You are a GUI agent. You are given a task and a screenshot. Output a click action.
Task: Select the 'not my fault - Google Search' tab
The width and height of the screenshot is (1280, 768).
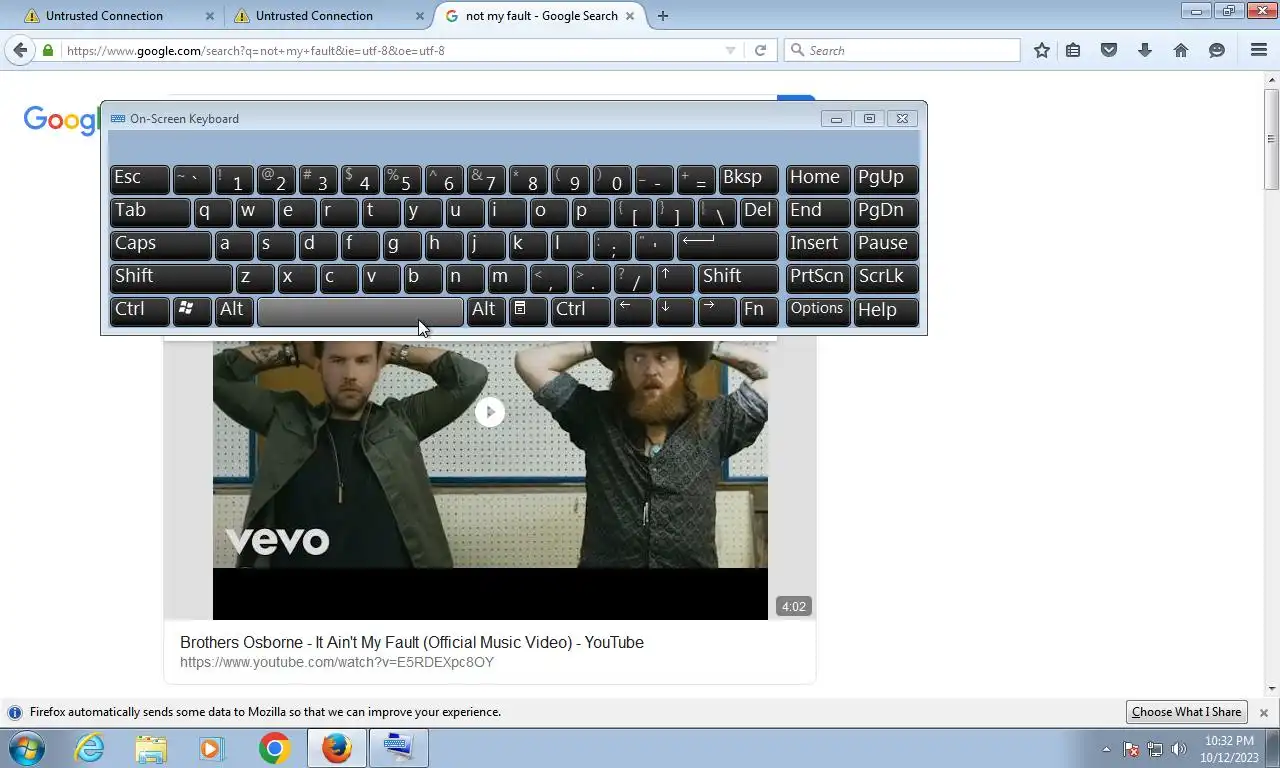tap(541, 16)
